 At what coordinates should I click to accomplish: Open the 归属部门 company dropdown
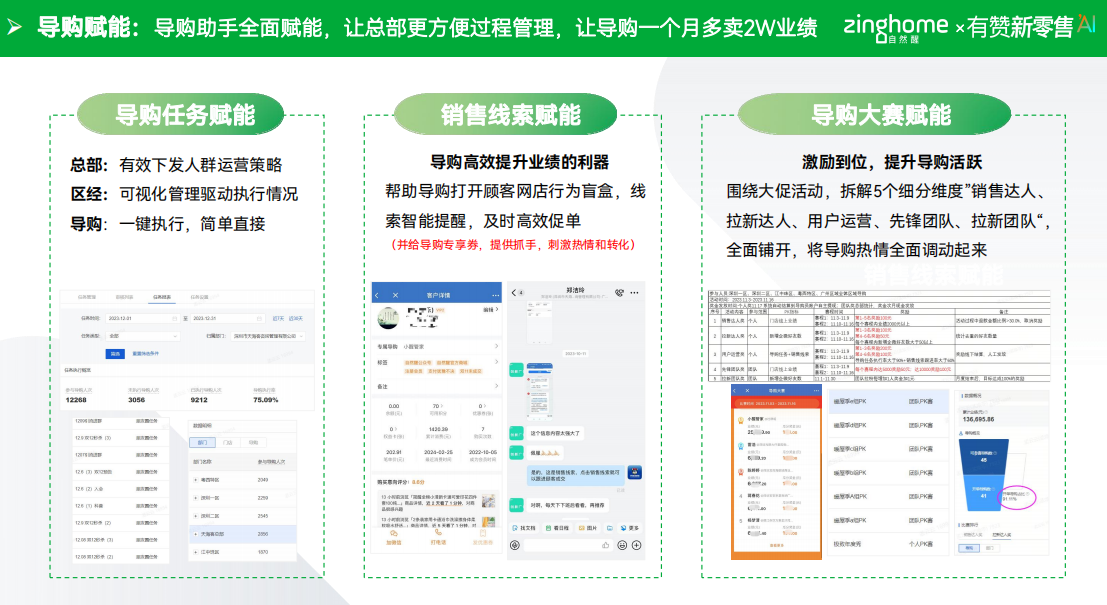[267, 336]
